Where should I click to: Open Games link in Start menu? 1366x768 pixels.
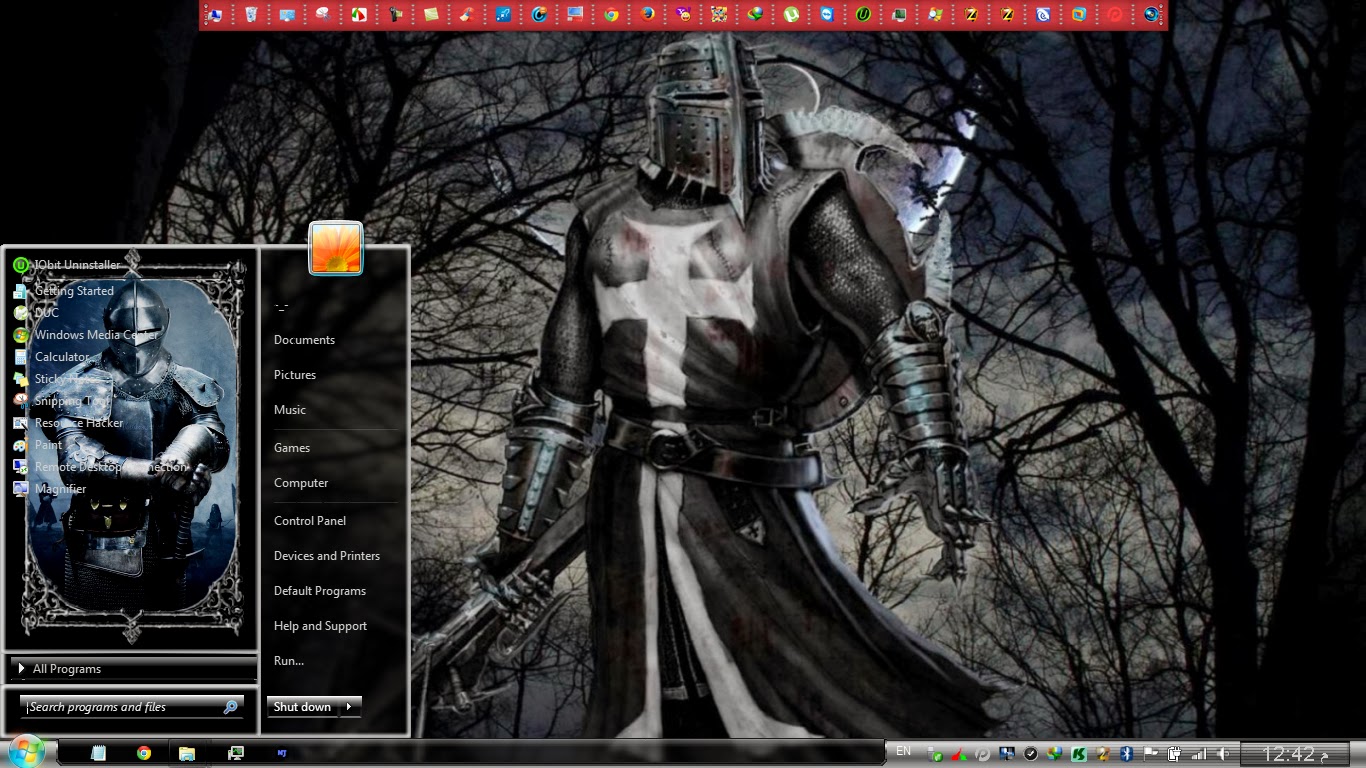292,448
